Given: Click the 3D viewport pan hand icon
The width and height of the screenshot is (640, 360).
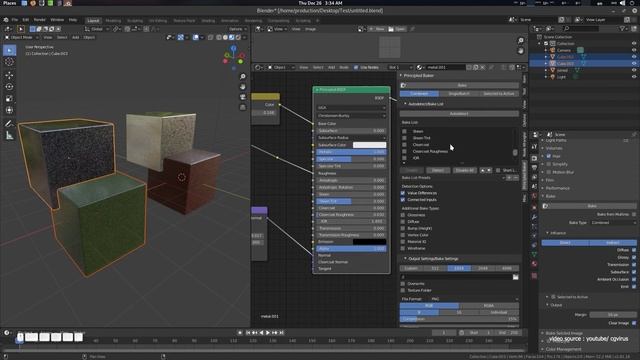Looking at the screenshot, I should [243, 87].
